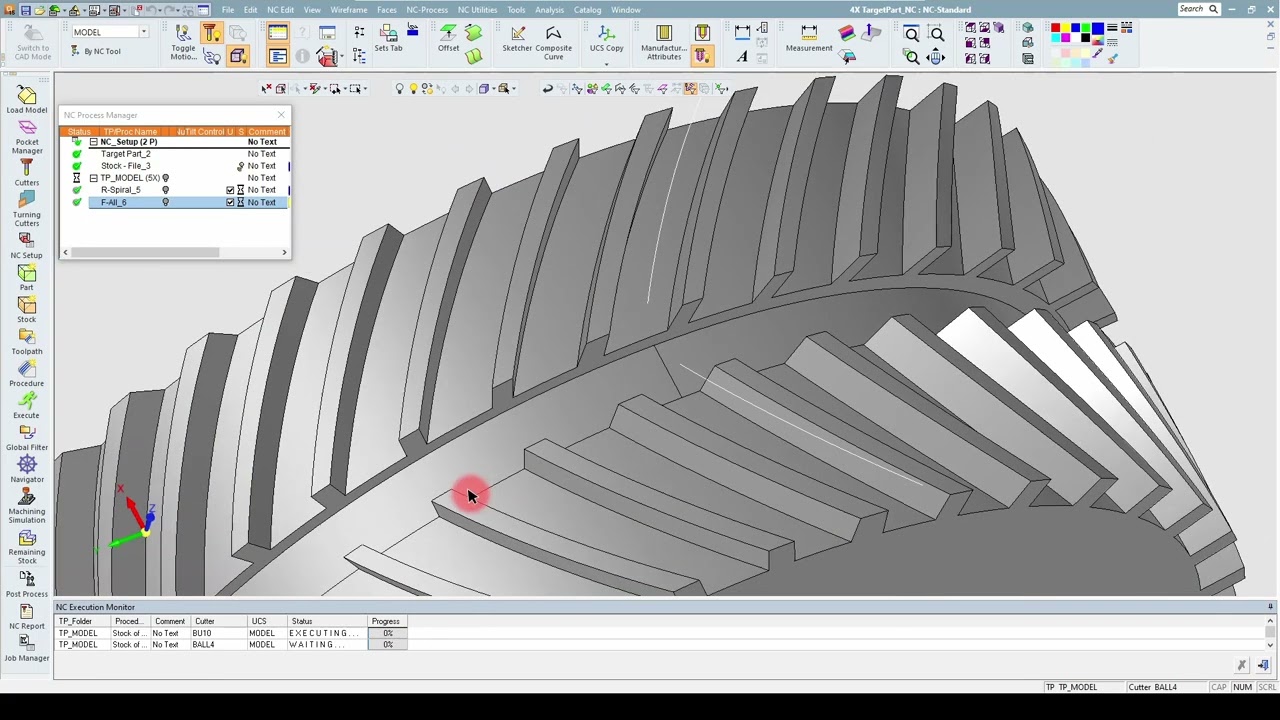Image resolution: width=1280 pixels, height=720 pixels.
Task: Start Machining Simulation
Action: (x=27, y=507)
